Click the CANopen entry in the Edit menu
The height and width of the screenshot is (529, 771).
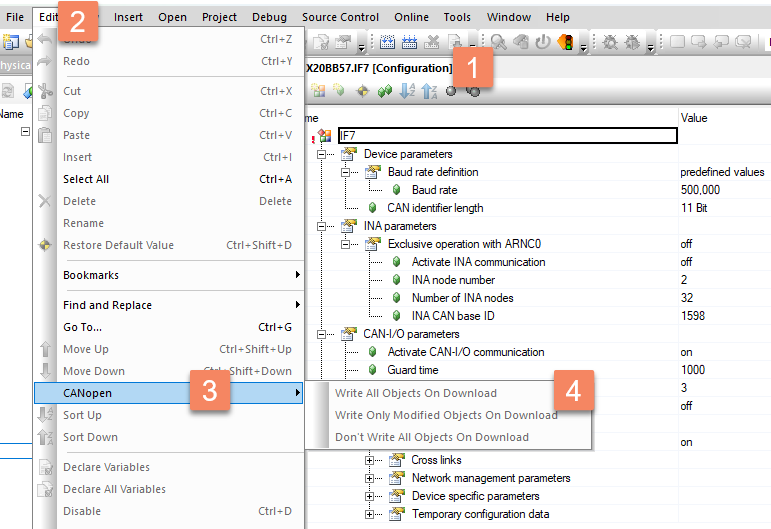tap(168, 393)
